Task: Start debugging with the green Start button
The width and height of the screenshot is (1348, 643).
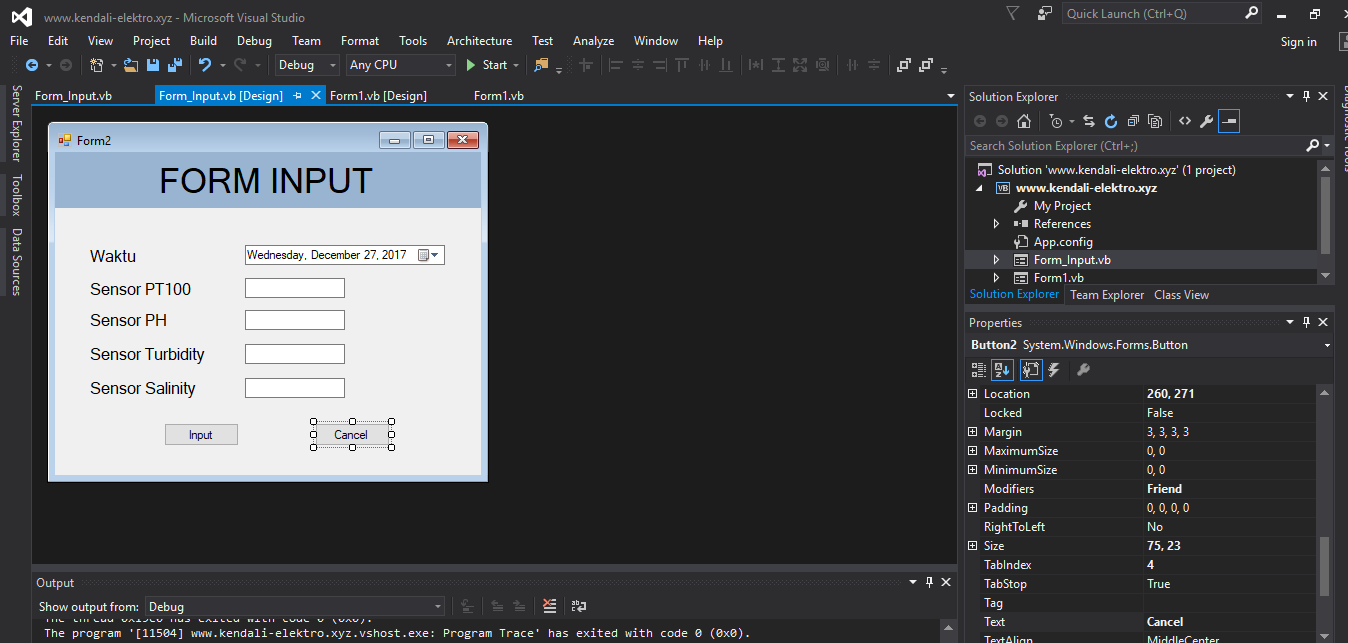Action: (x=487, y=65)
